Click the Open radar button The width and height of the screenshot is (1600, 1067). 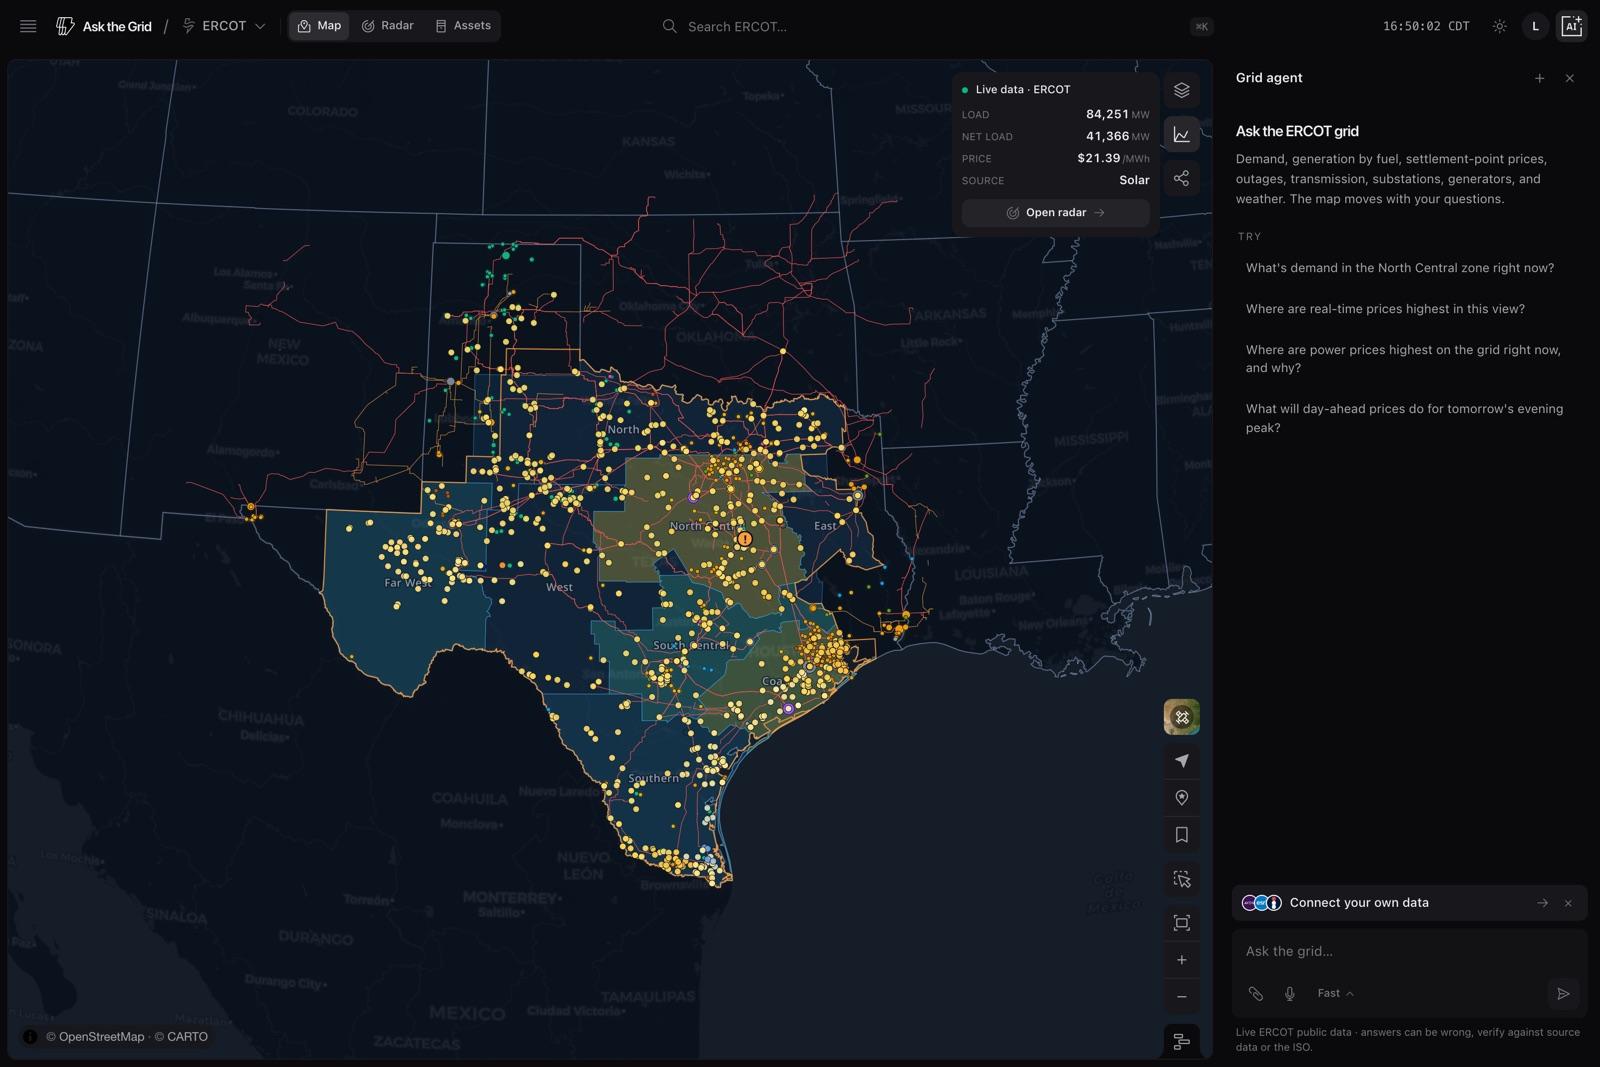click(x=1055, y=213)
